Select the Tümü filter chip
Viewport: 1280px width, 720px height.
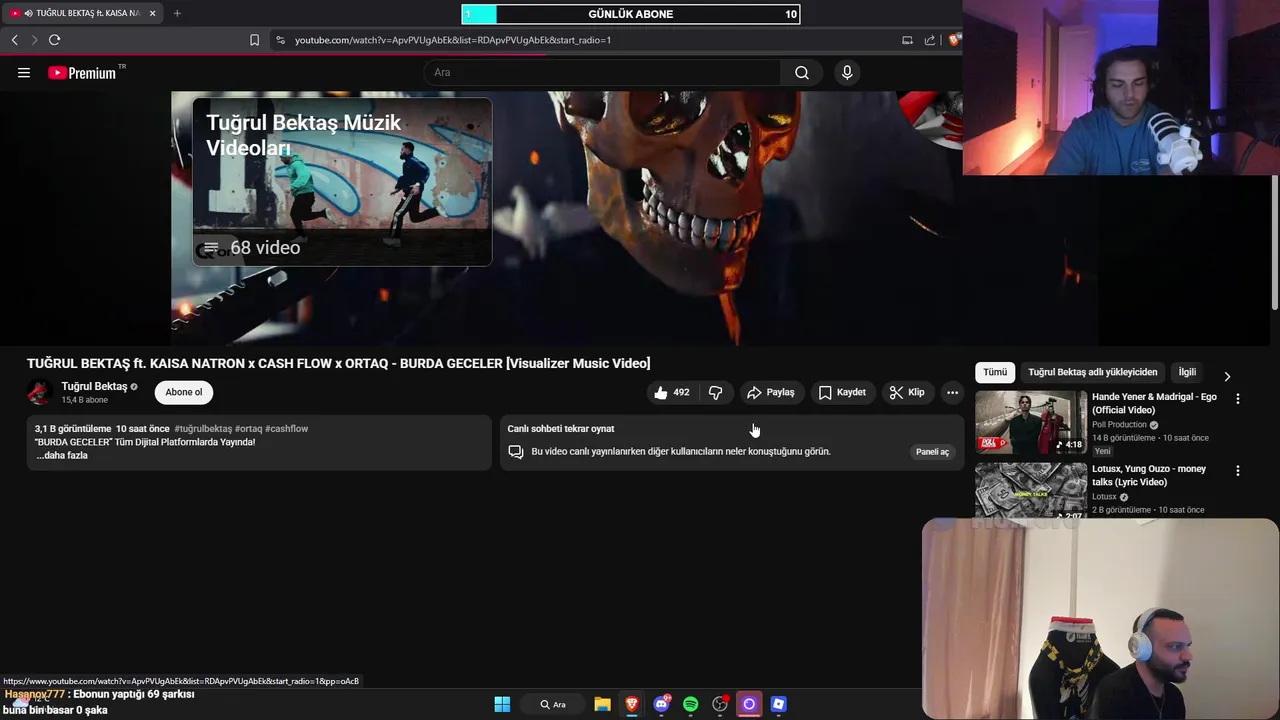pyautogui.click(x=995, y=372)
